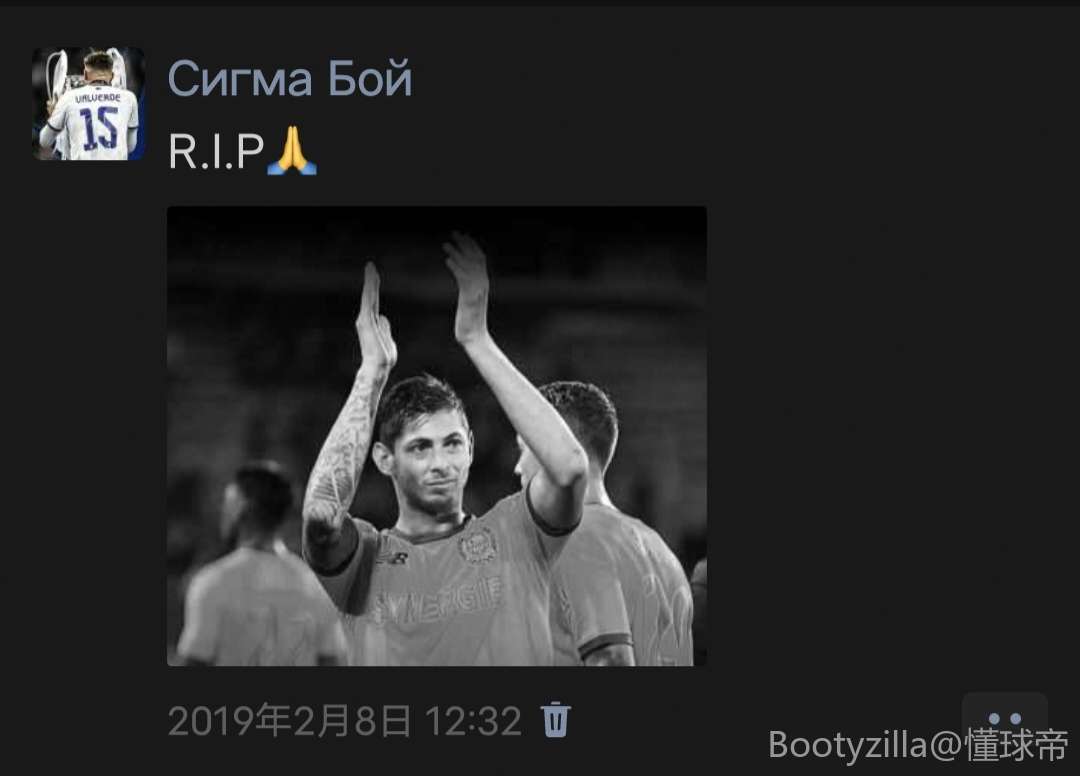Click the club crest on the player's shirt

[478, 544]
